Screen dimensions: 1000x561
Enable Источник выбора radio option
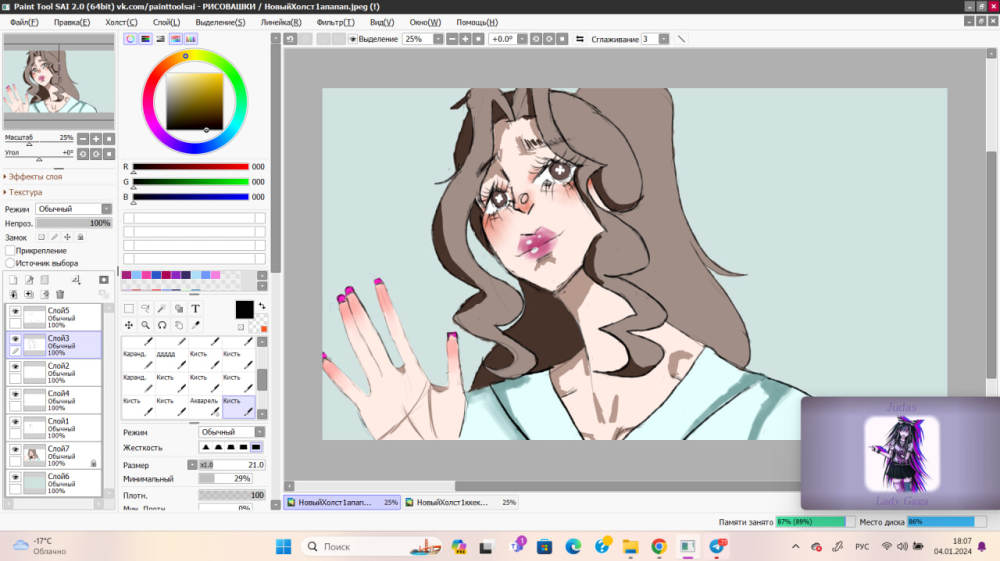click(x=10, y=263)
